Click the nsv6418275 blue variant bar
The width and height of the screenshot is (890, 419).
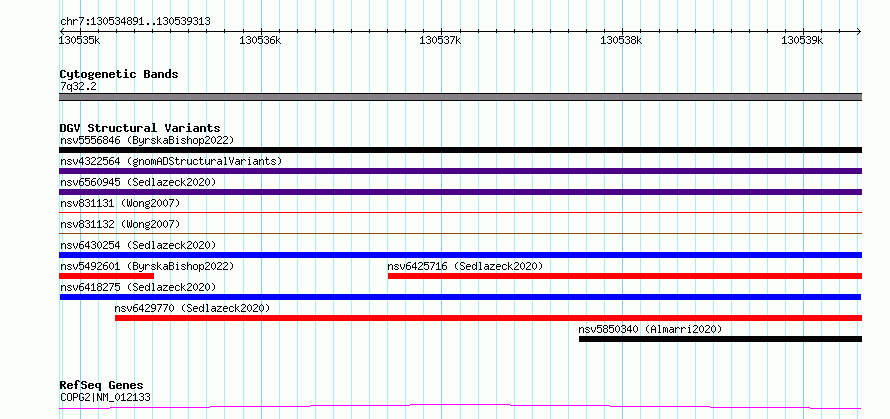460,297
